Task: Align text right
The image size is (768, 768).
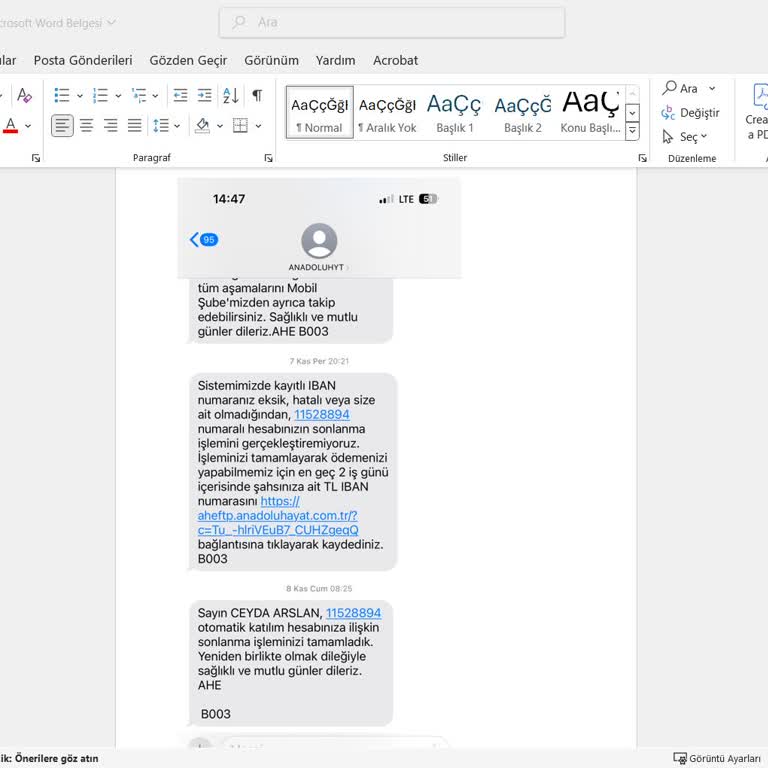Action: pyautogui.click(x=111, y=126)
